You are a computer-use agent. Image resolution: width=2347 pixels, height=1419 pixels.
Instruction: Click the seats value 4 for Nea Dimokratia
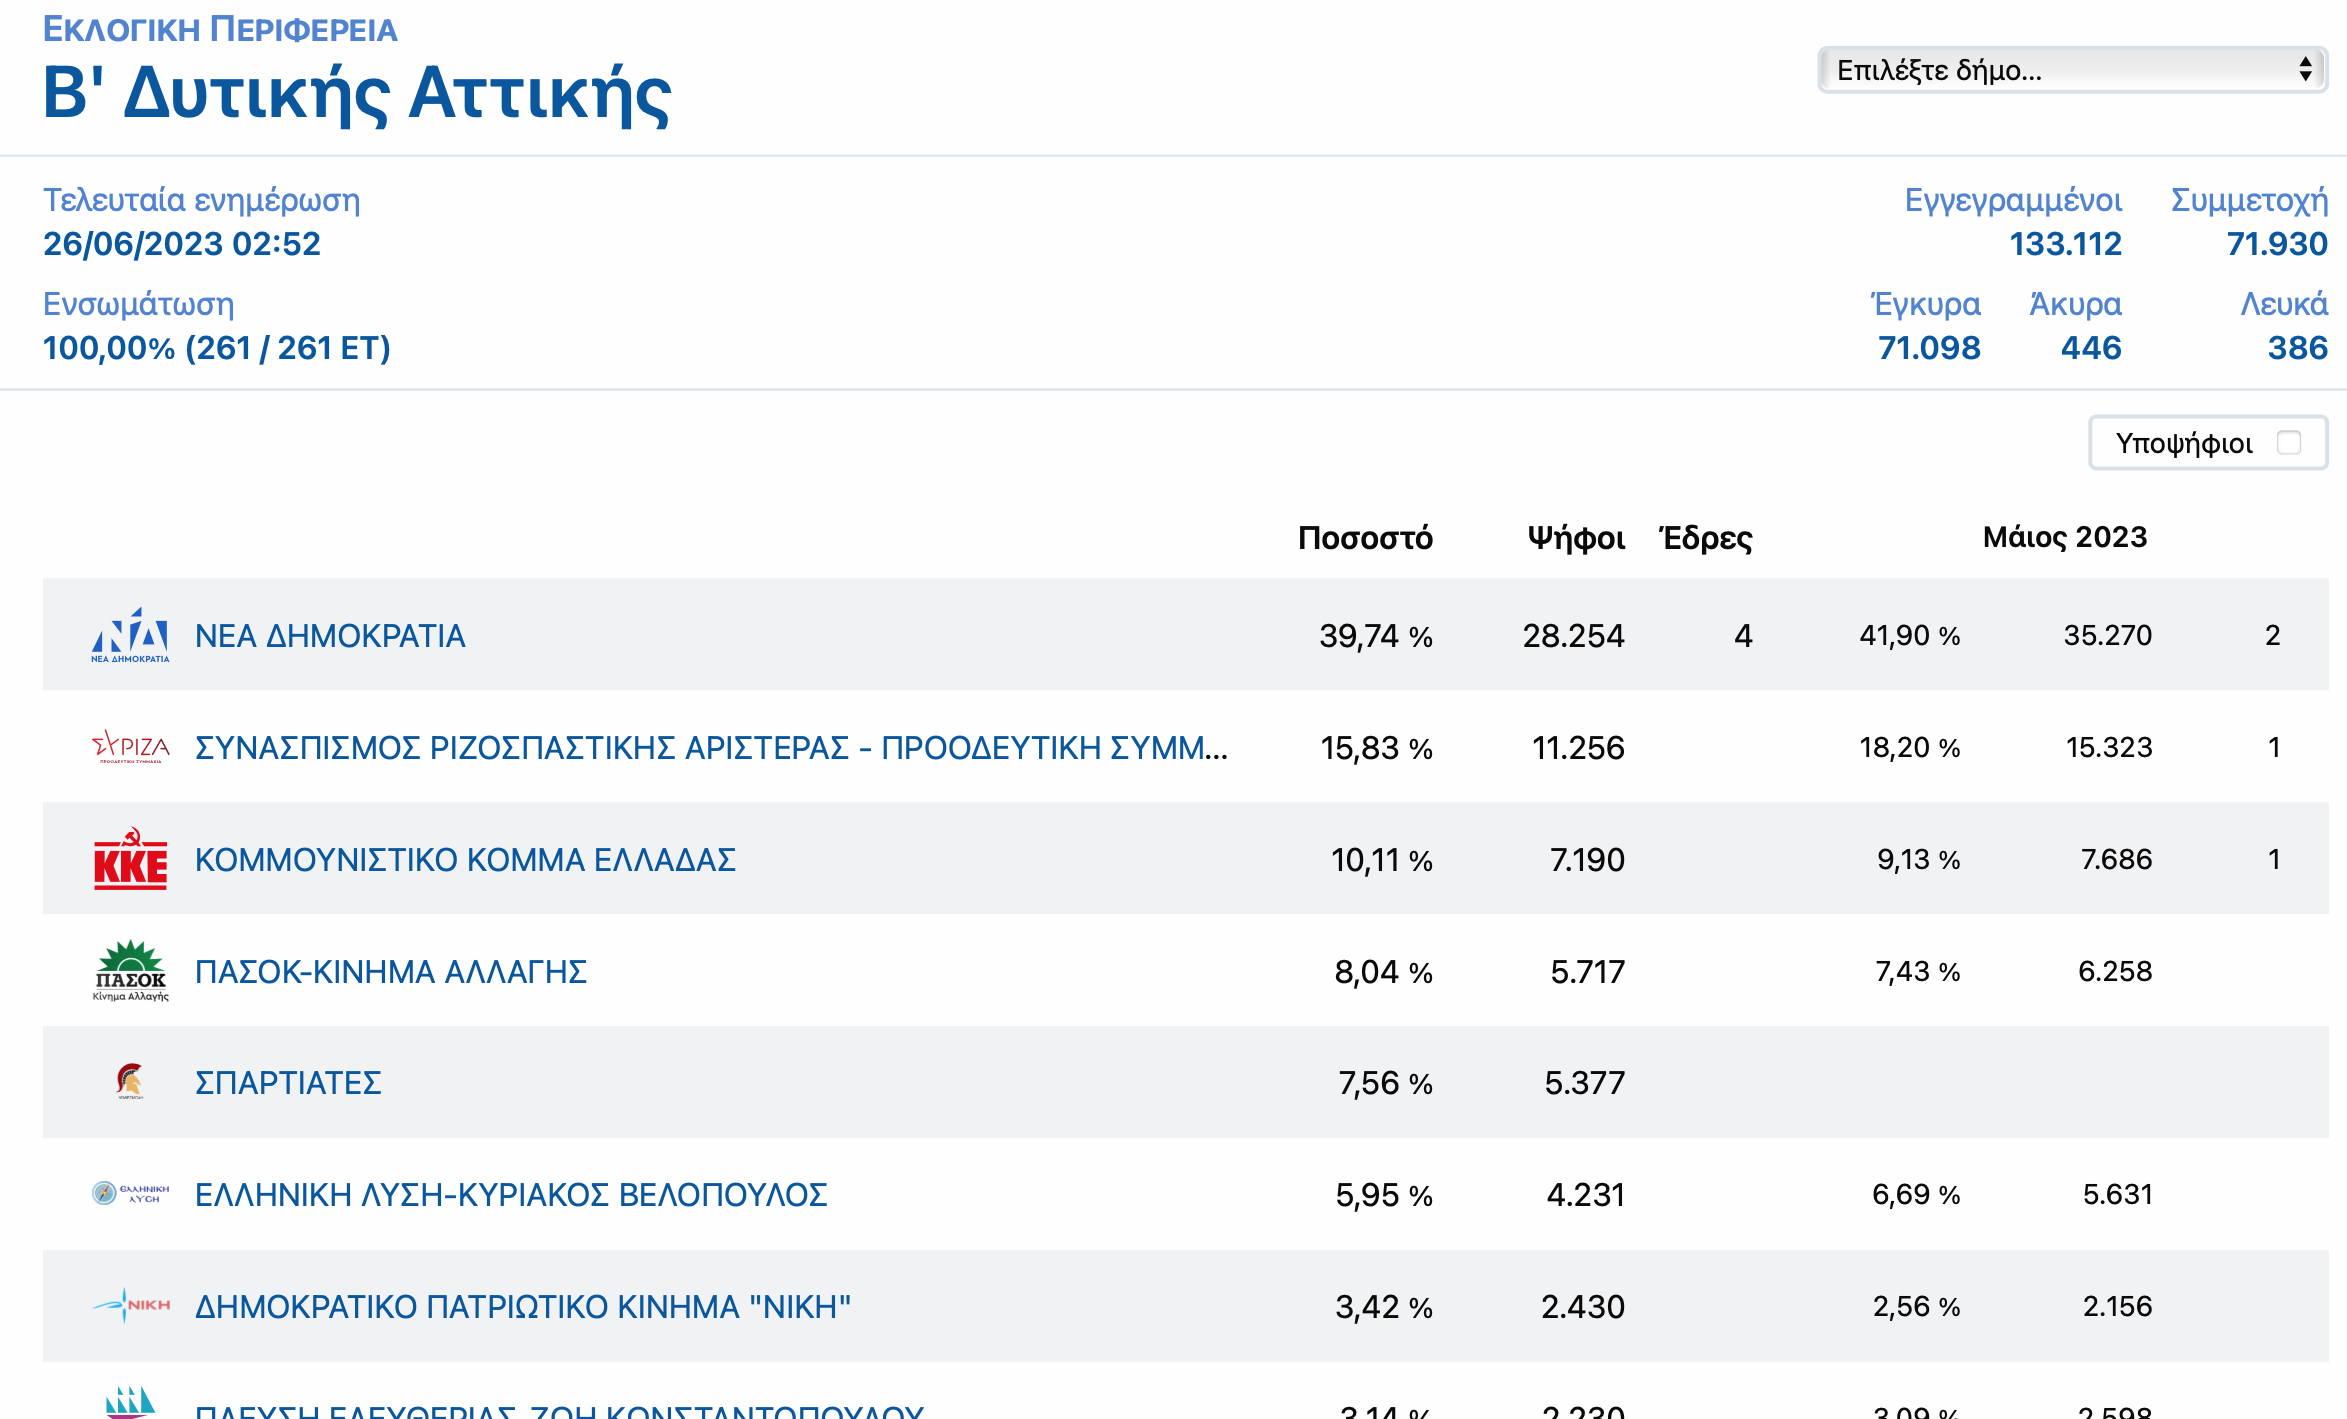(1743, 636)
